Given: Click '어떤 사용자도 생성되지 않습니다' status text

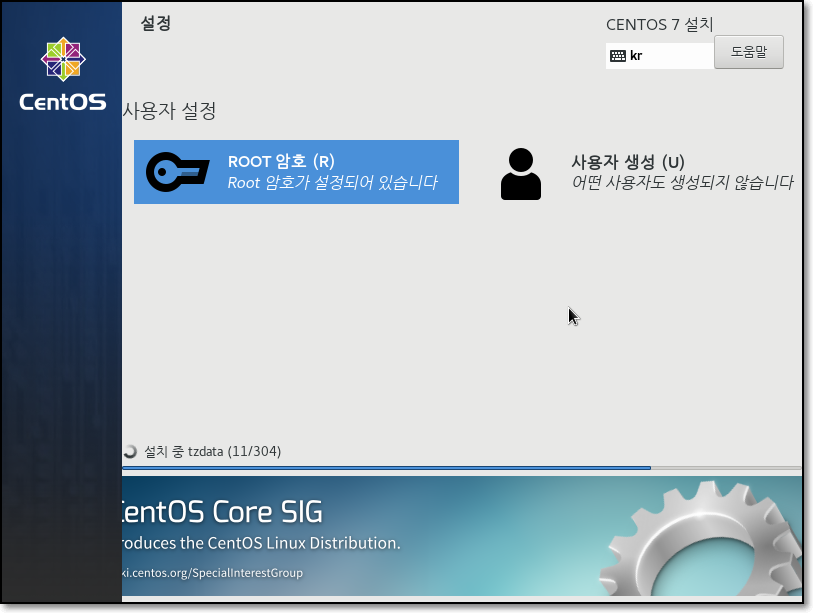Looking at the screenshot, I should (682, 183).
